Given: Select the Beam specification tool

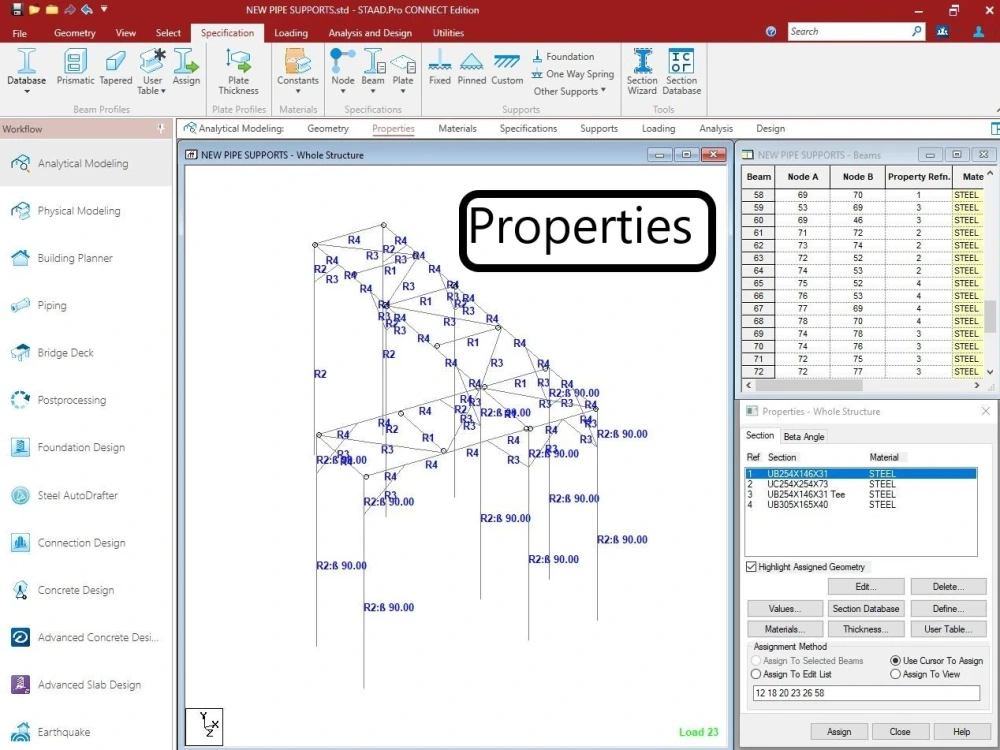Looking at the screenshot, I should (x=373, y=67).
